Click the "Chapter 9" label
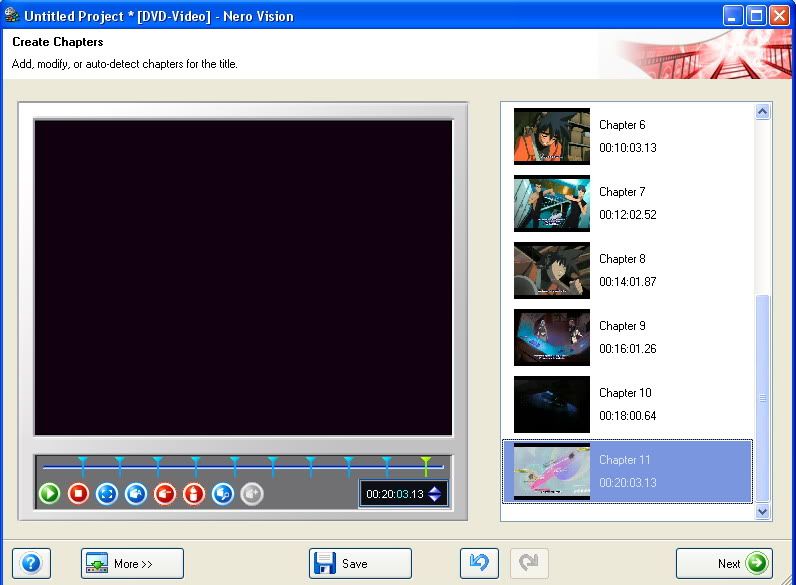 [x=622, y=326]
